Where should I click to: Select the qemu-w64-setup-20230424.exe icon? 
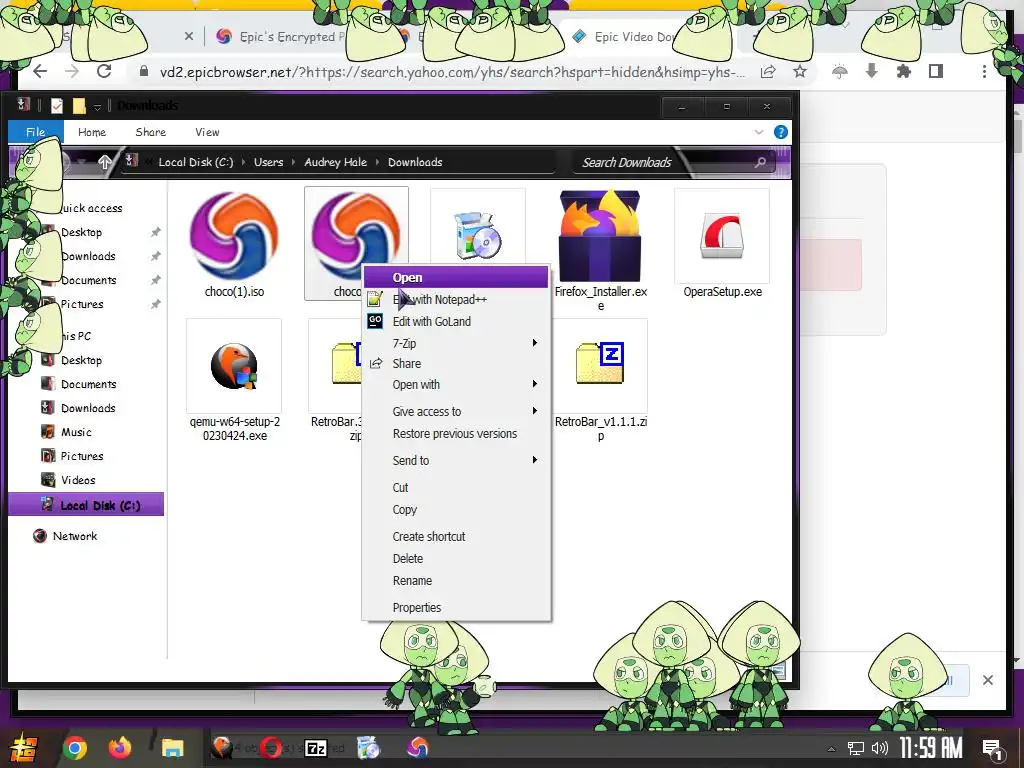(234, 366)
